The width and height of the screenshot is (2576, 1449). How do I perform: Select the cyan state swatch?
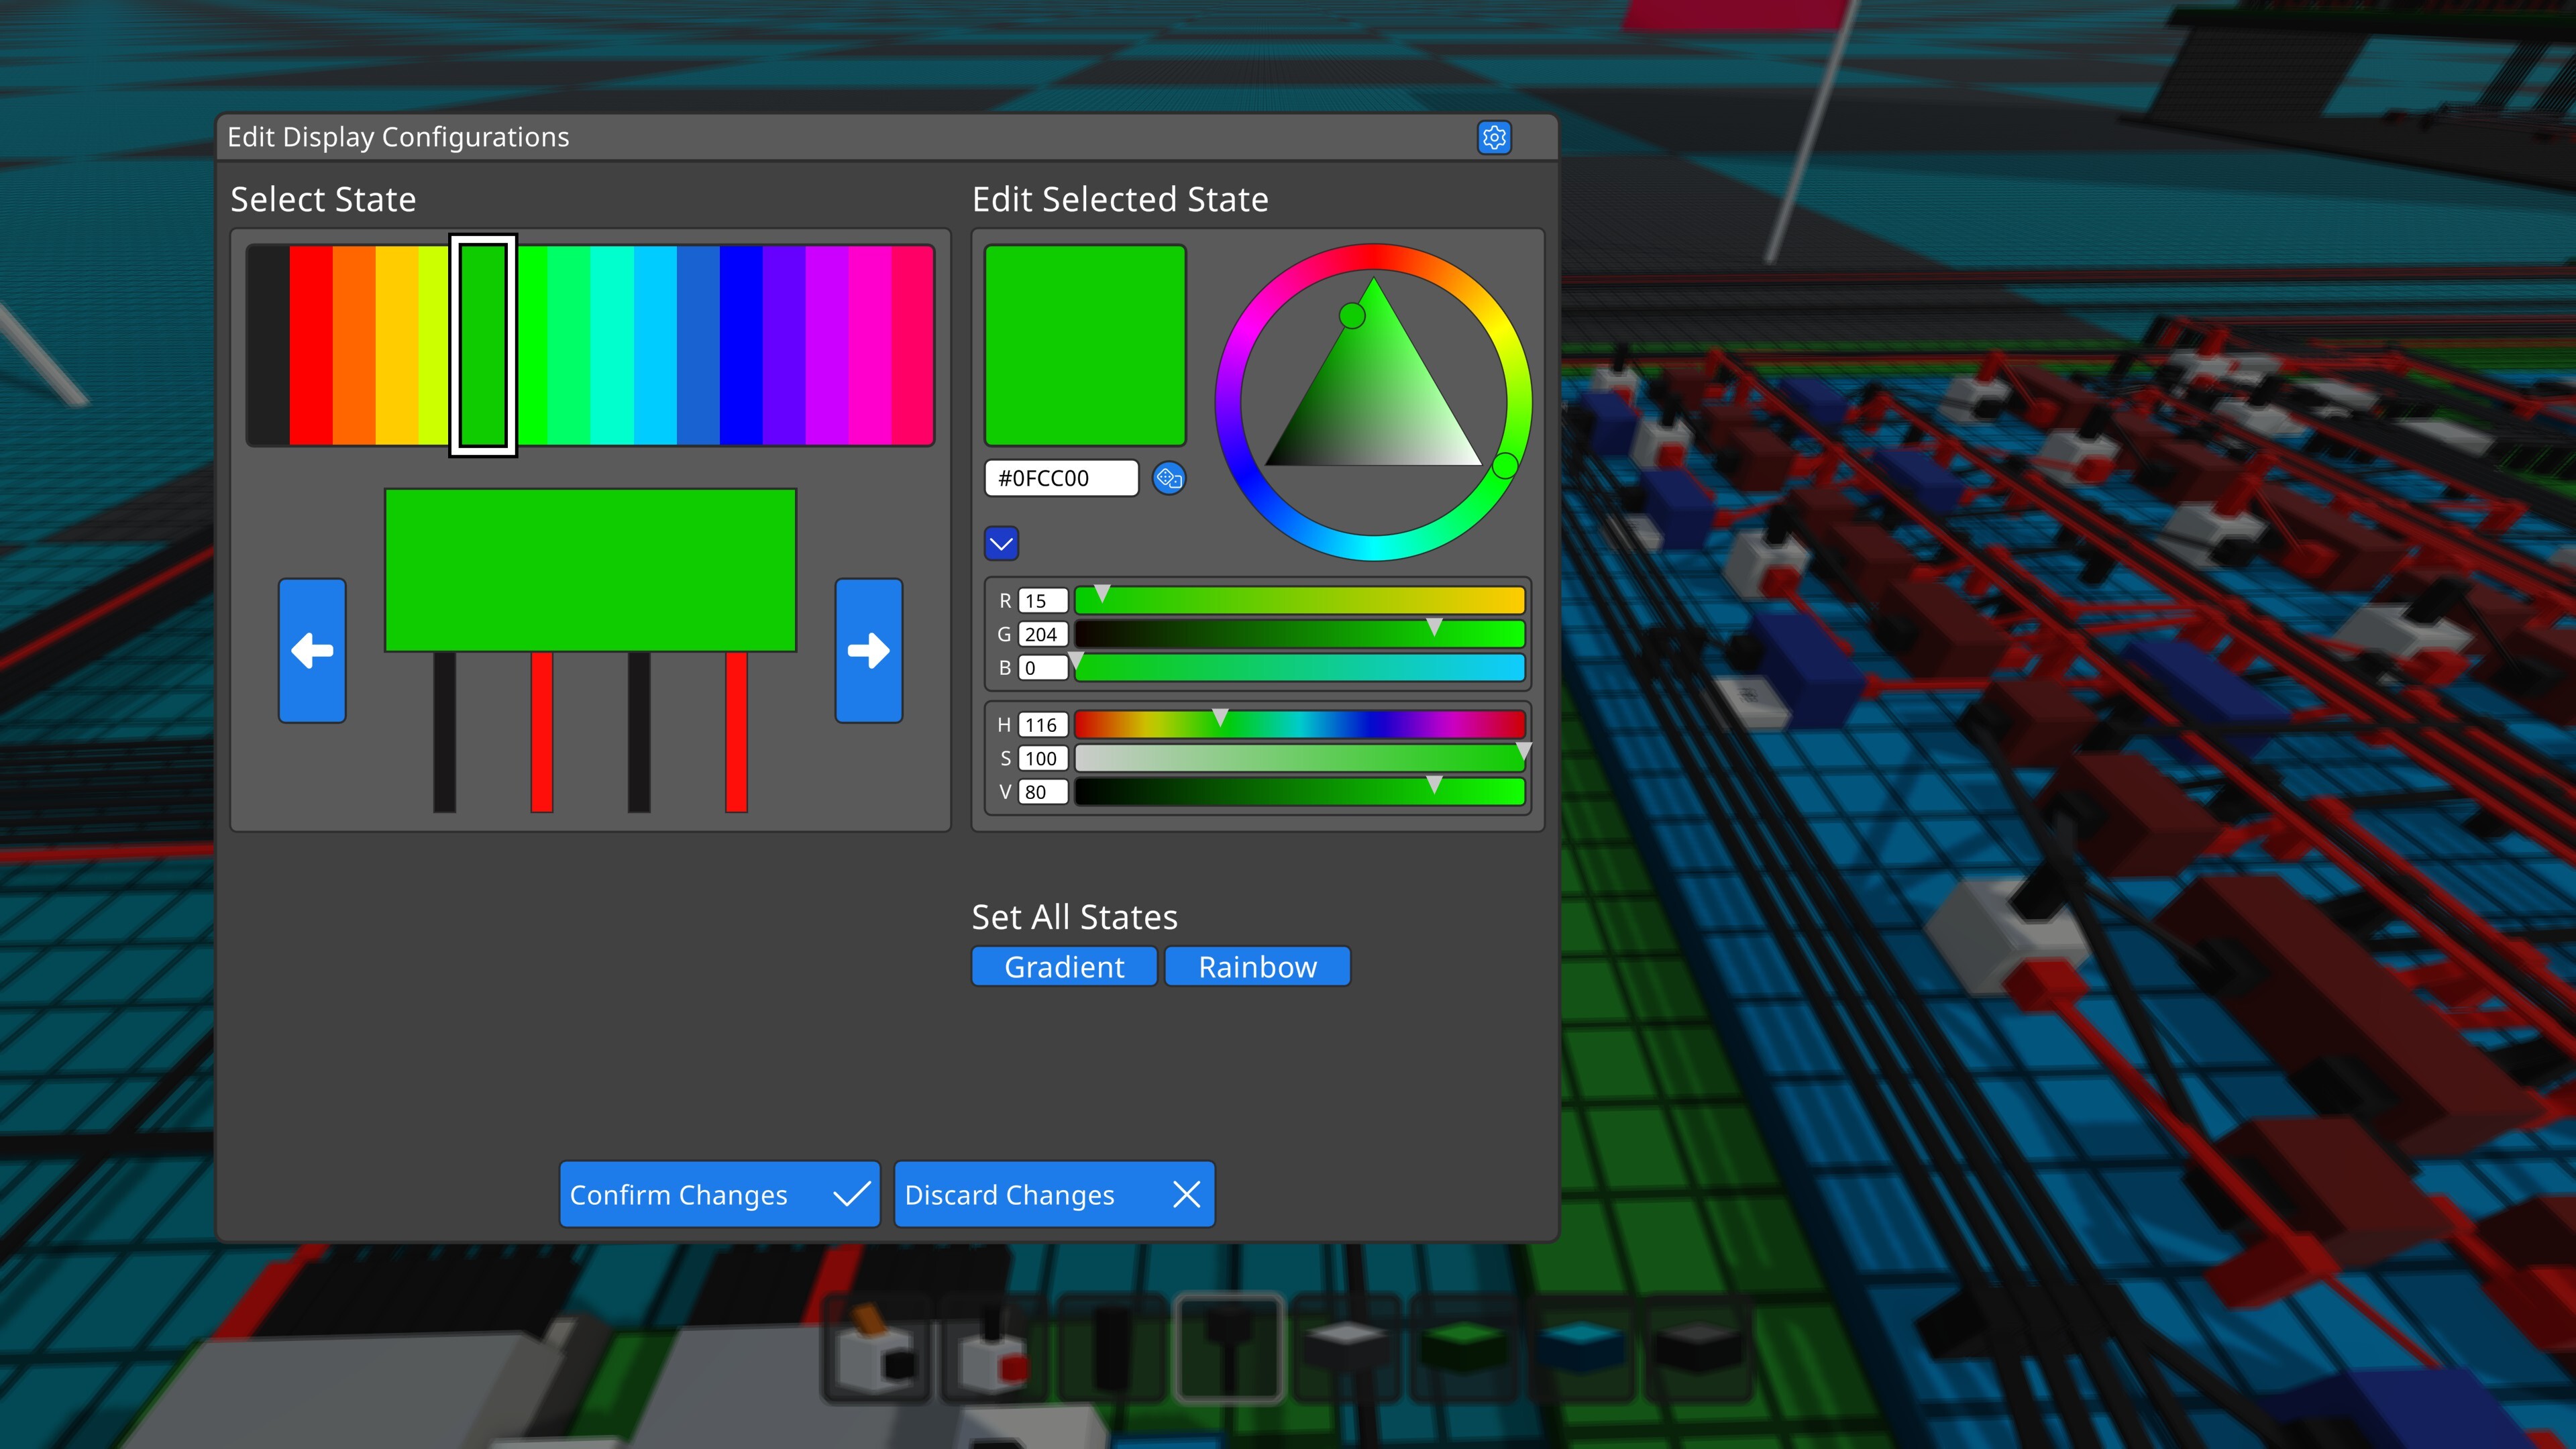(655, 345)
